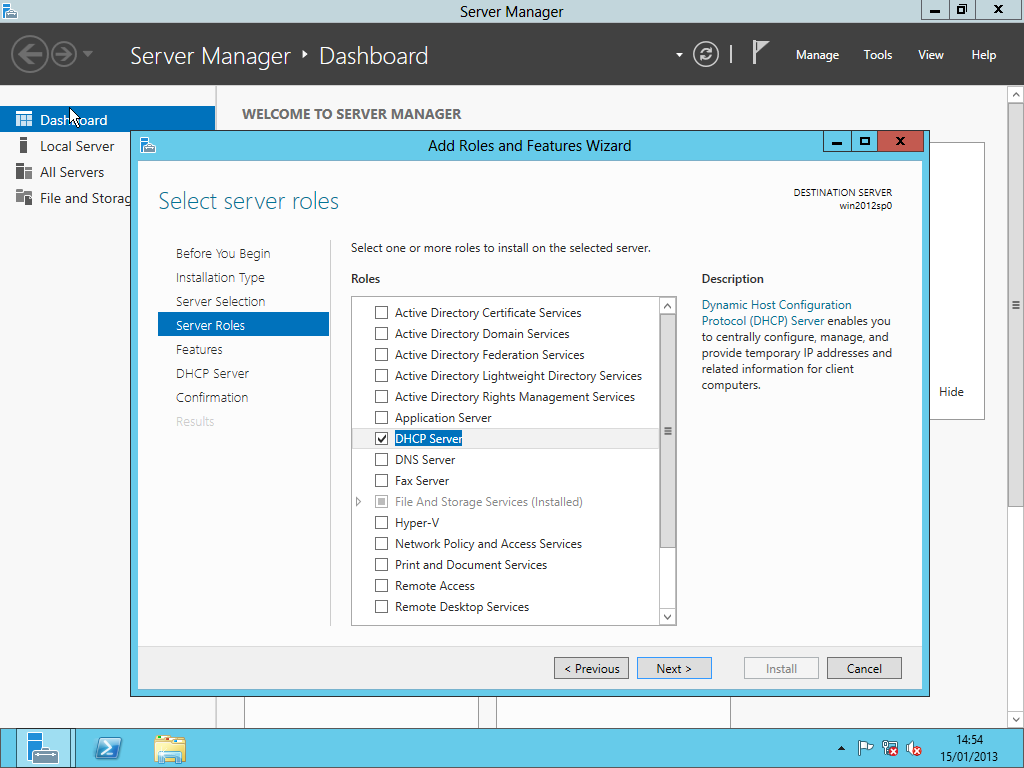Click the back navigation arrow

tap(30, 54)
